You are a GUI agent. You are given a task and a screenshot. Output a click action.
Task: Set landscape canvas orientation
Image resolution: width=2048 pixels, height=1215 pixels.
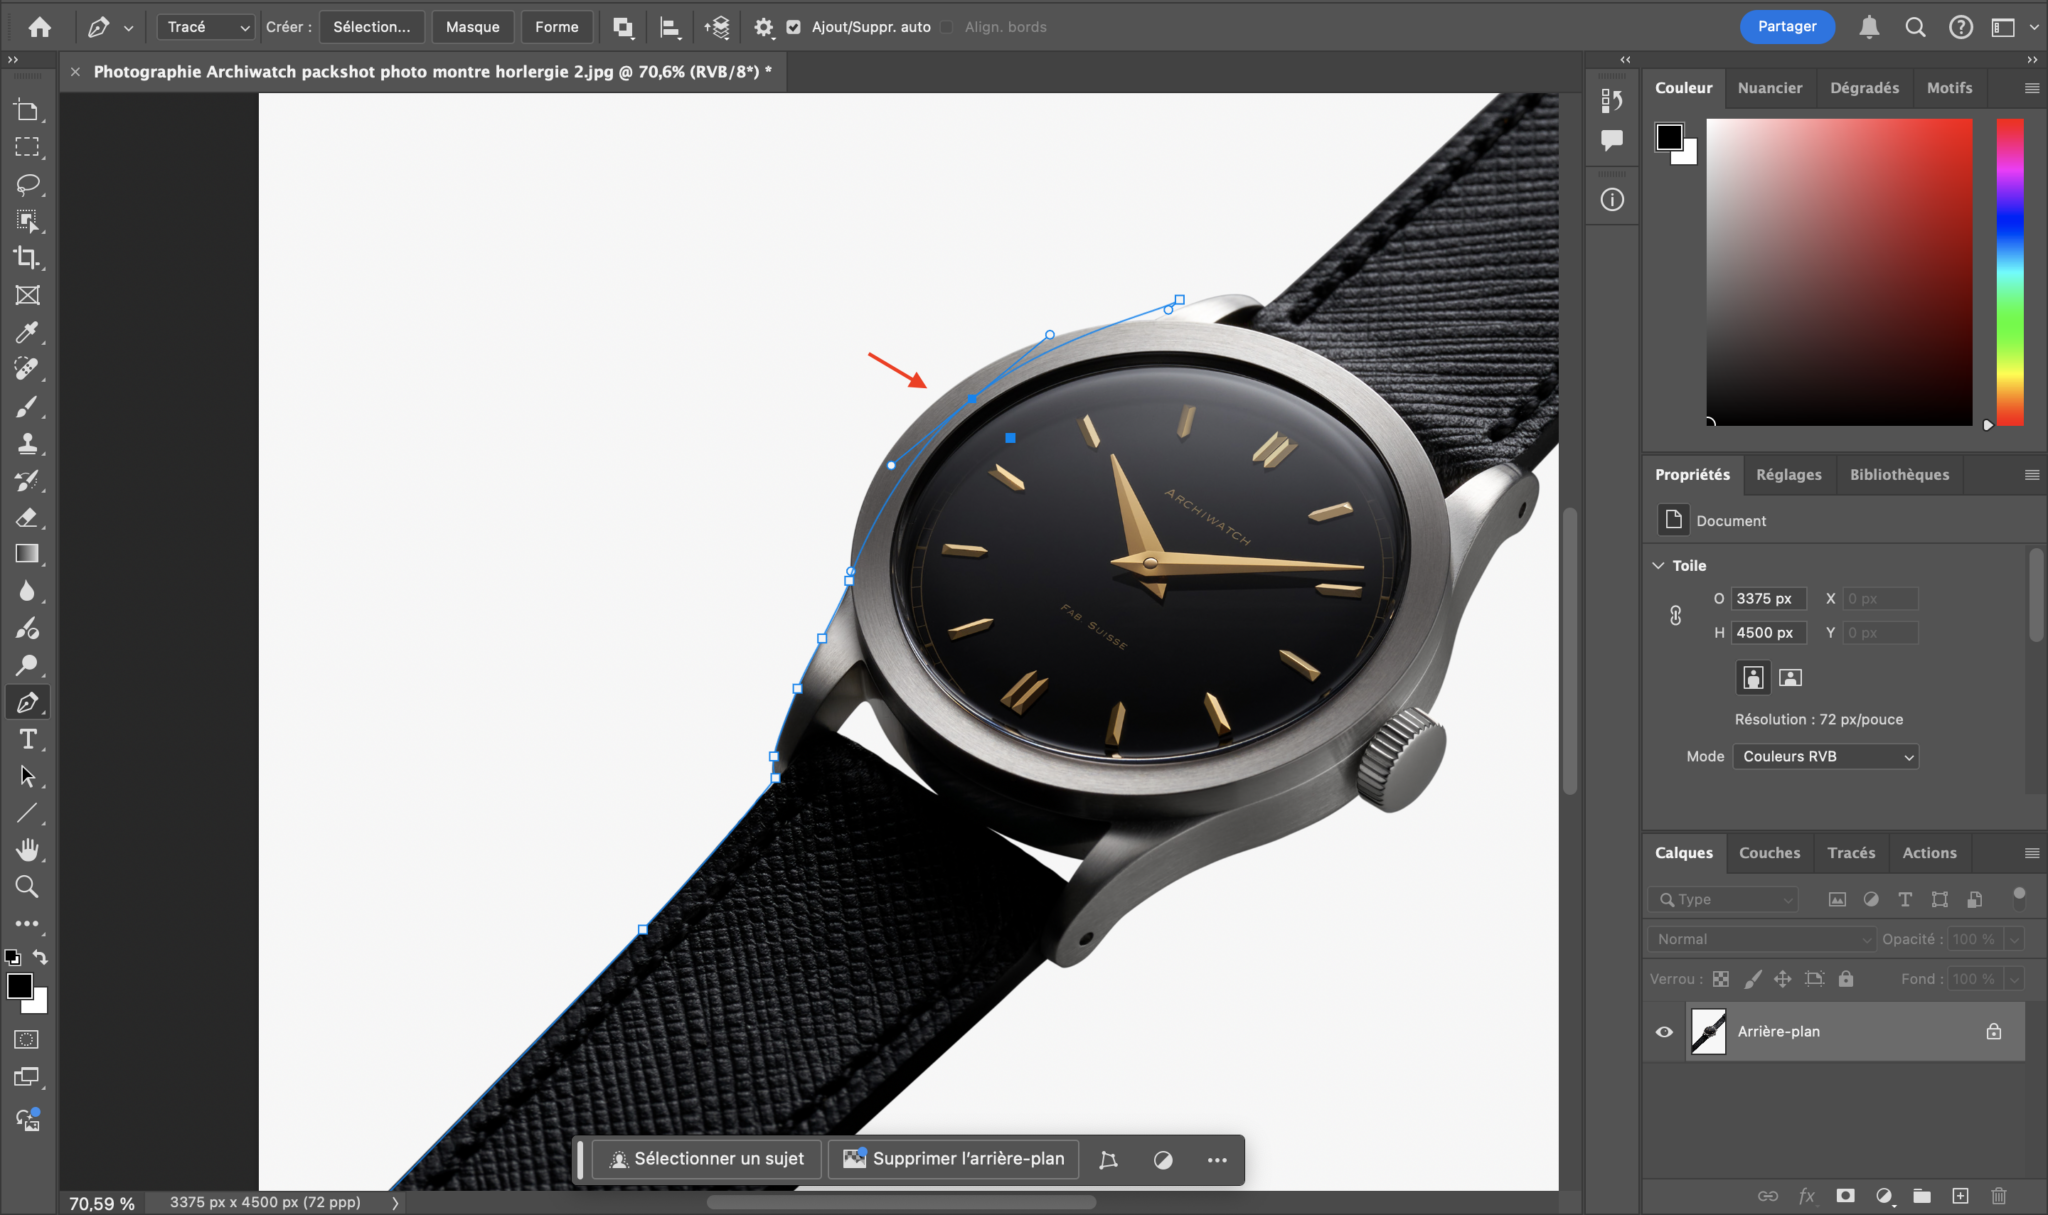1790,677
